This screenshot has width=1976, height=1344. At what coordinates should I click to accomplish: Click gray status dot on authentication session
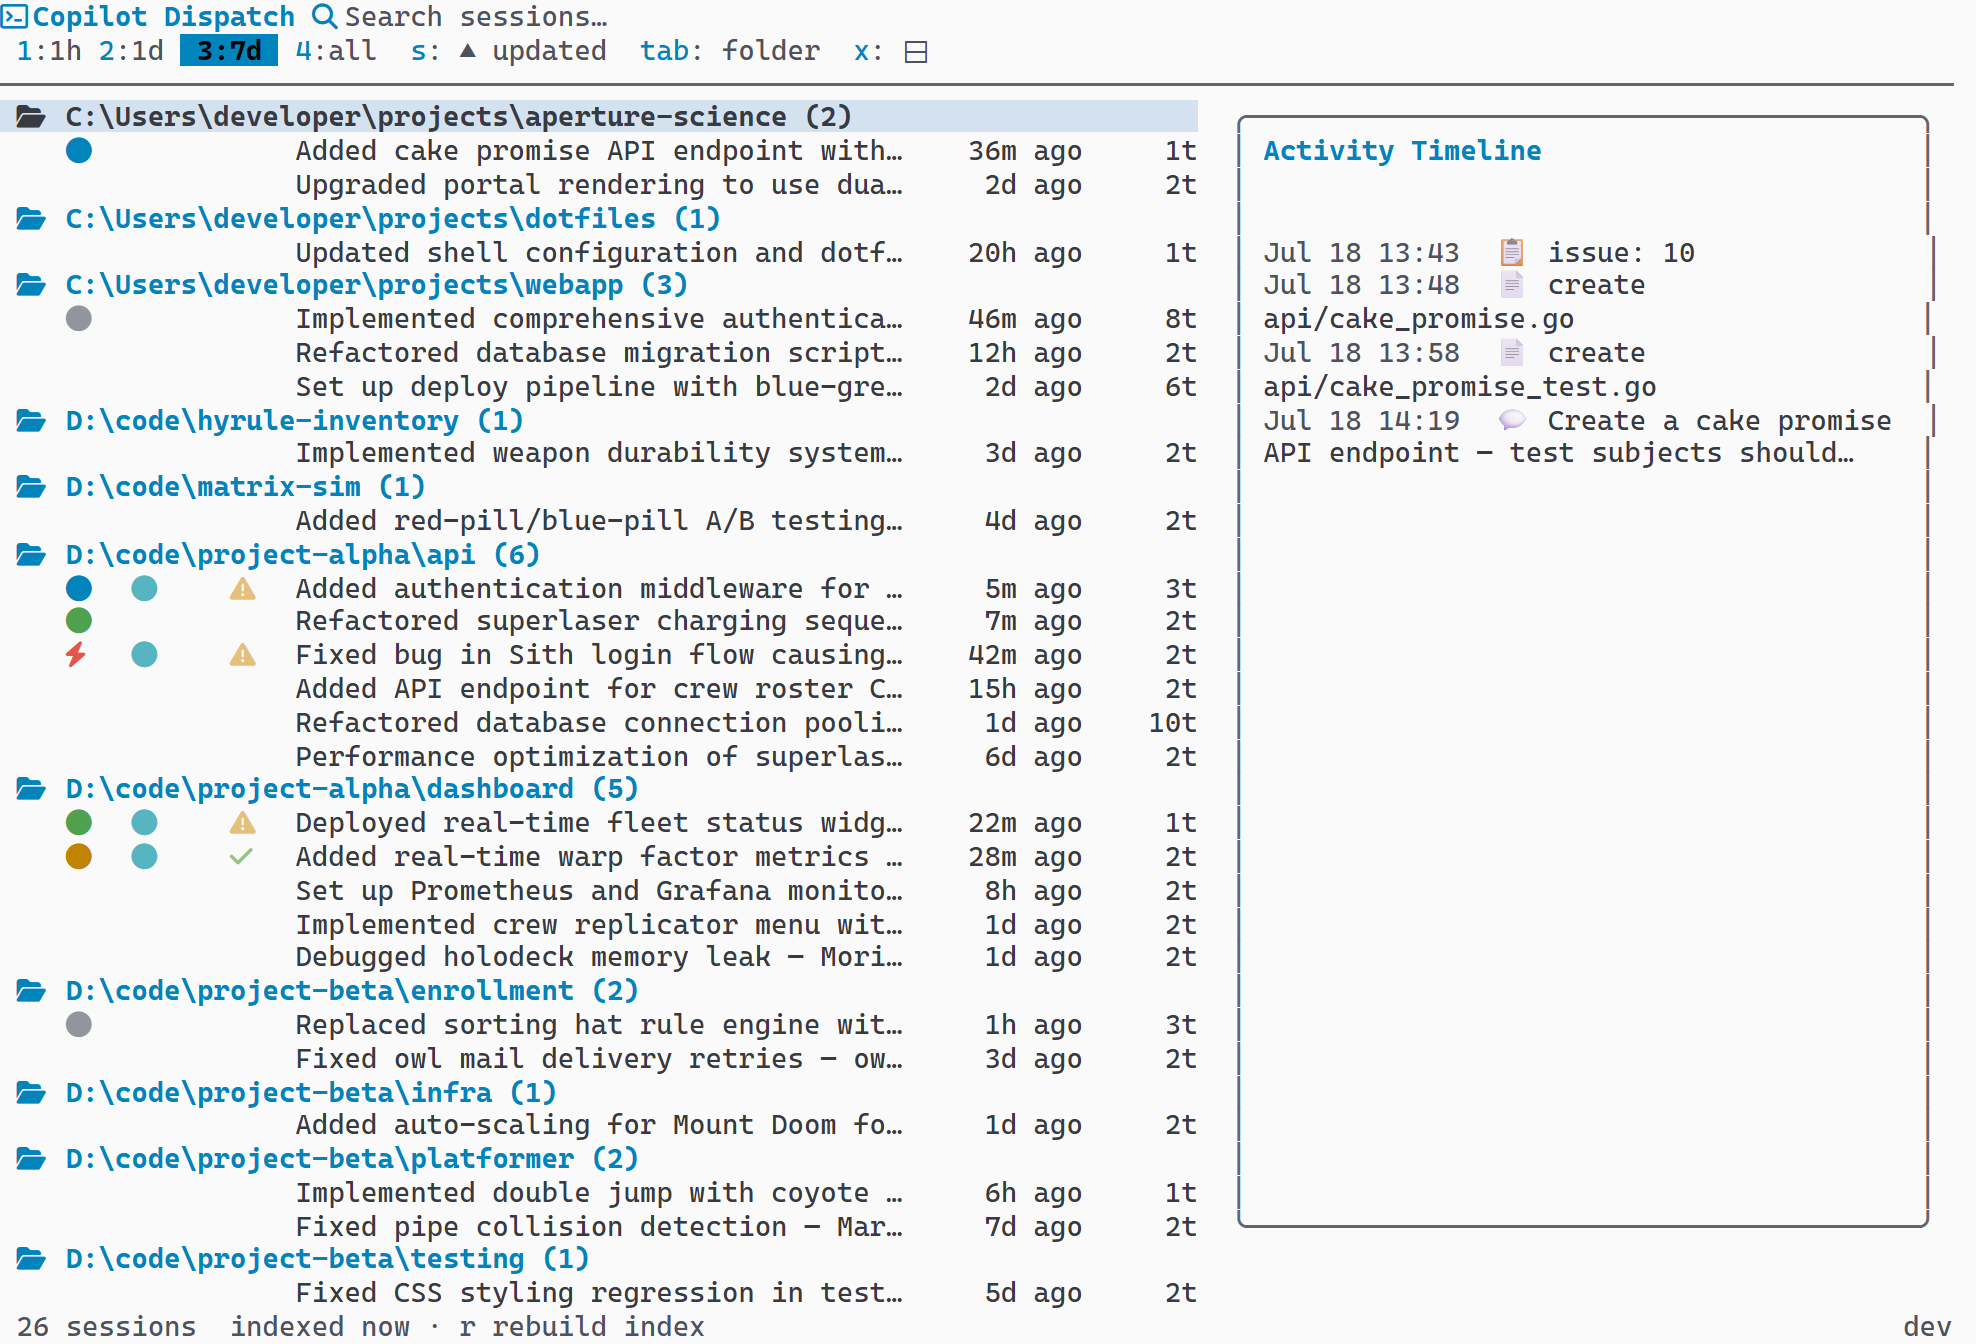coord(79,319)
